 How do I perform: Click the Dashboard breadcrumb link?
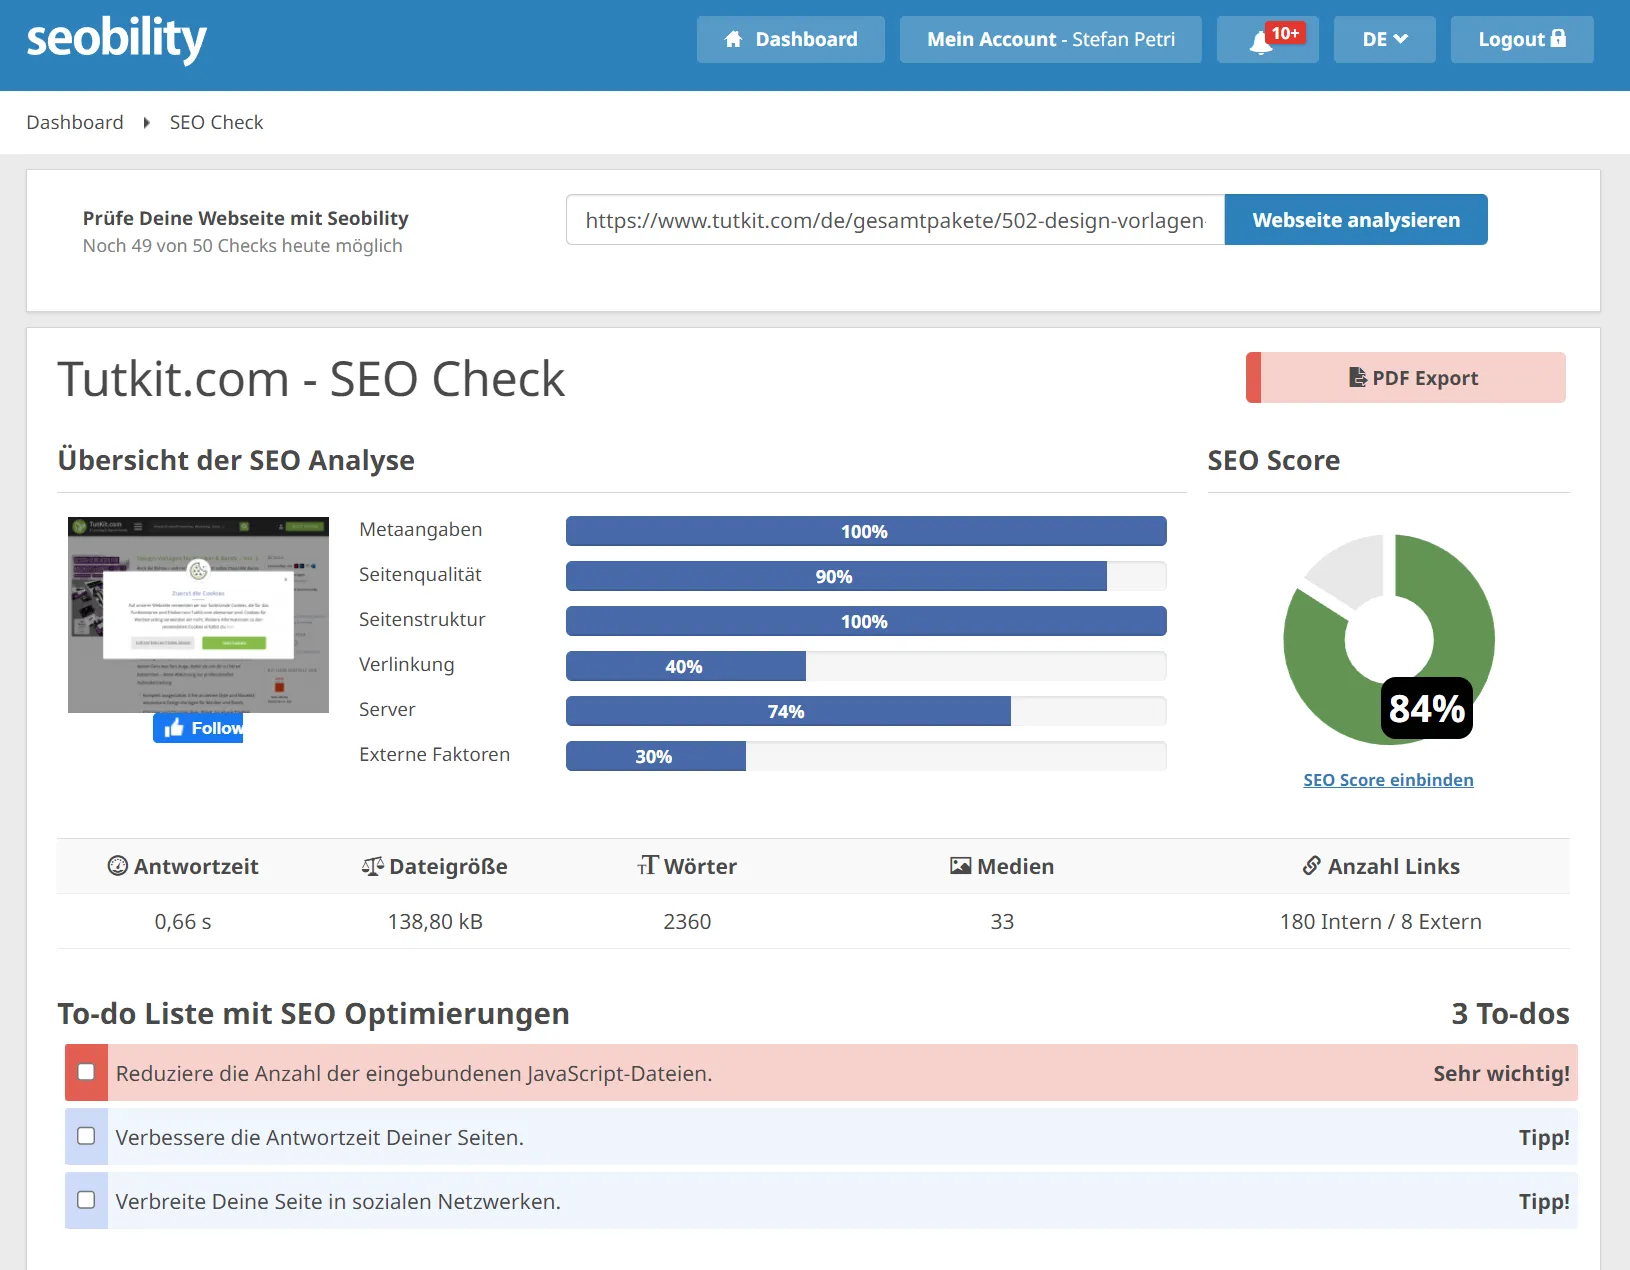coord(75,122)
